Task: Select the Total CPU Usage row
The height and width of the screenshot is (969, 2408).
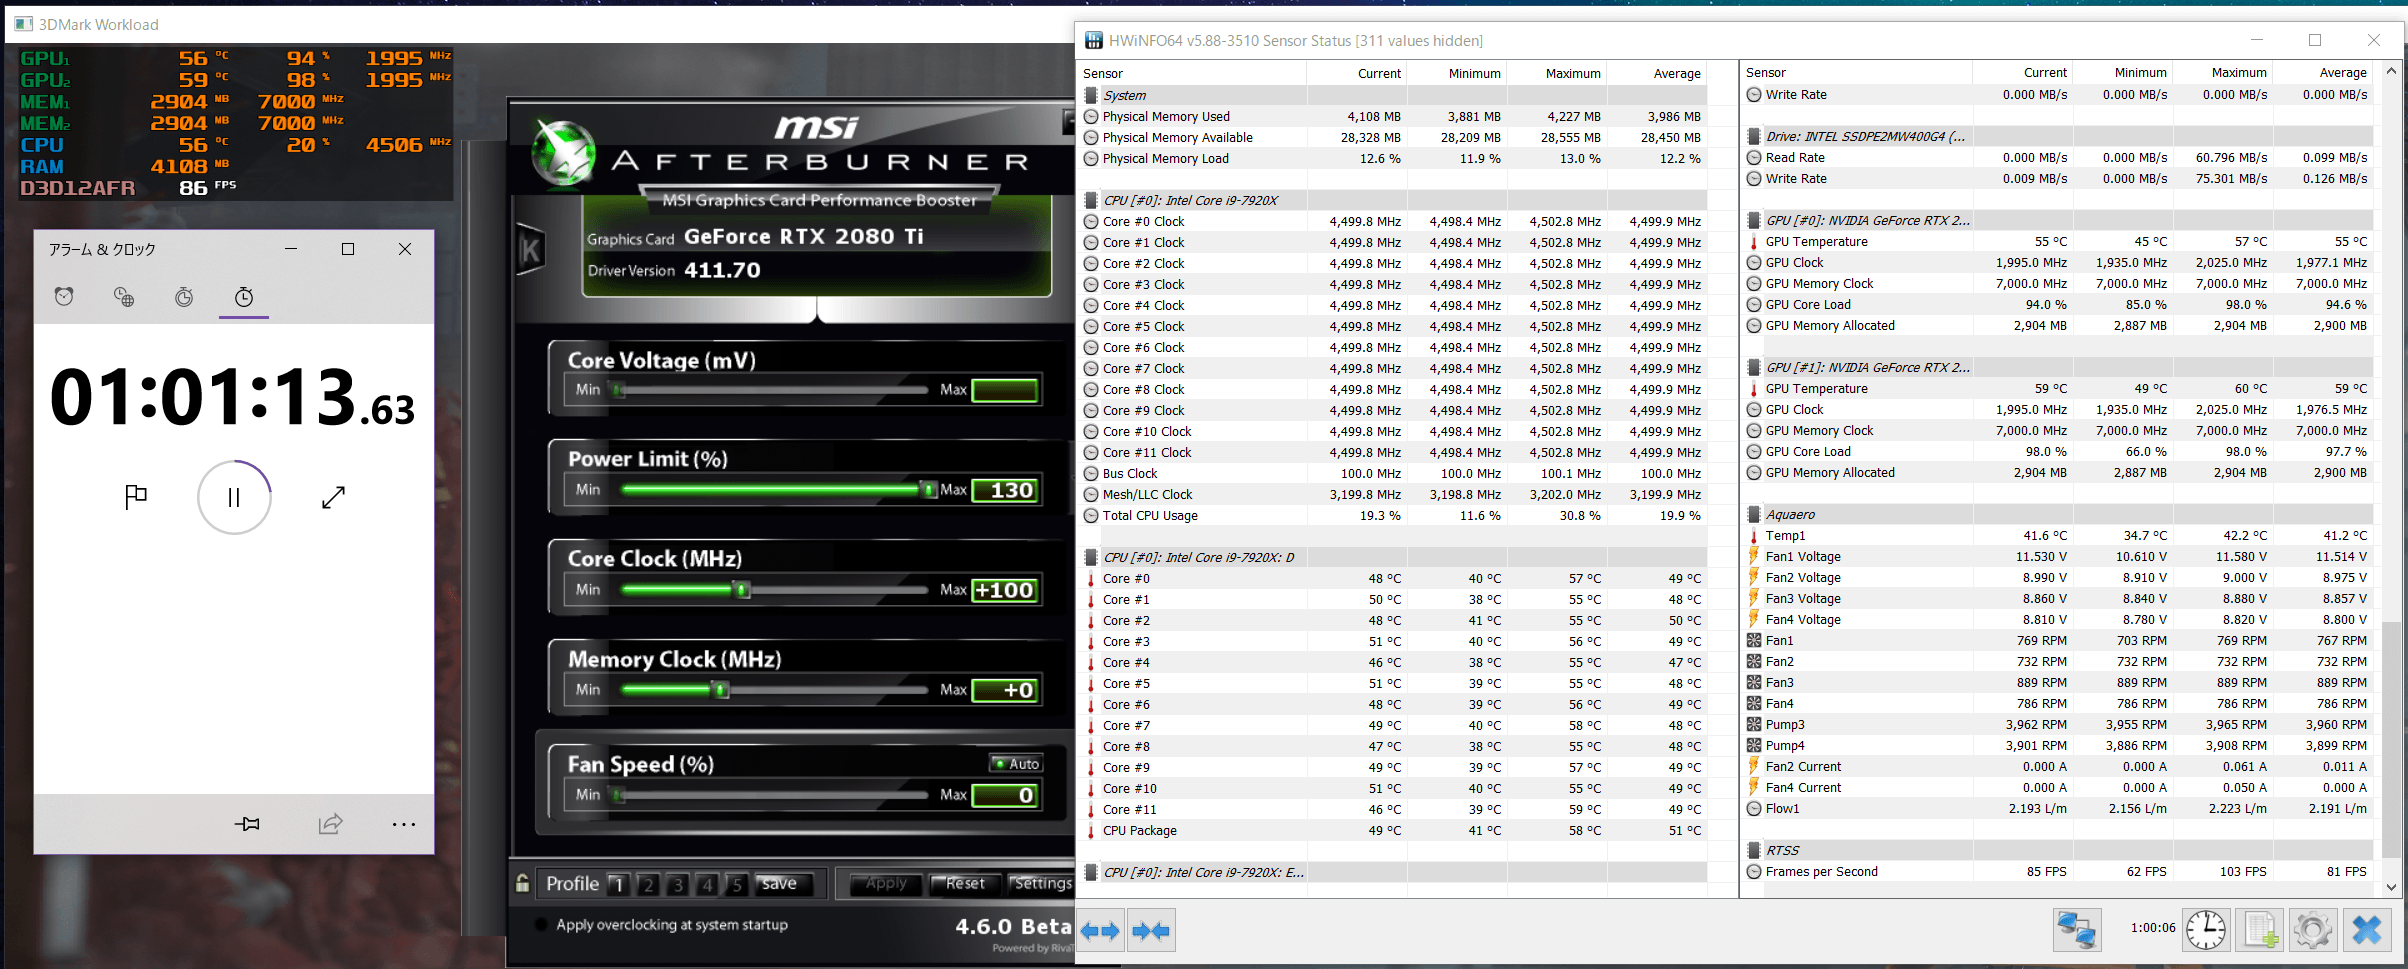Action: coord(1394,515)
